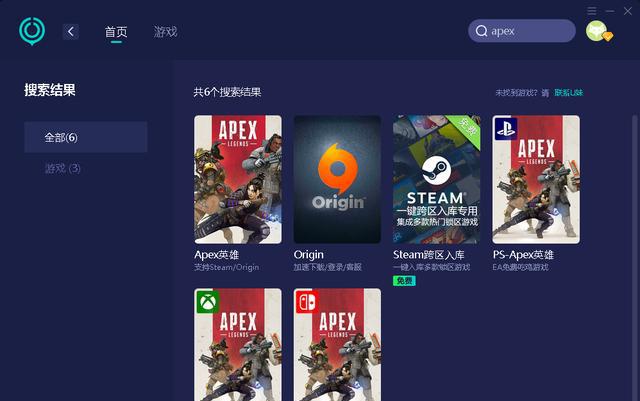The height and width of the screenshot is (401, 640).
Task: Select the 游戏 (3) filter
Action: [x=63, y=168]
